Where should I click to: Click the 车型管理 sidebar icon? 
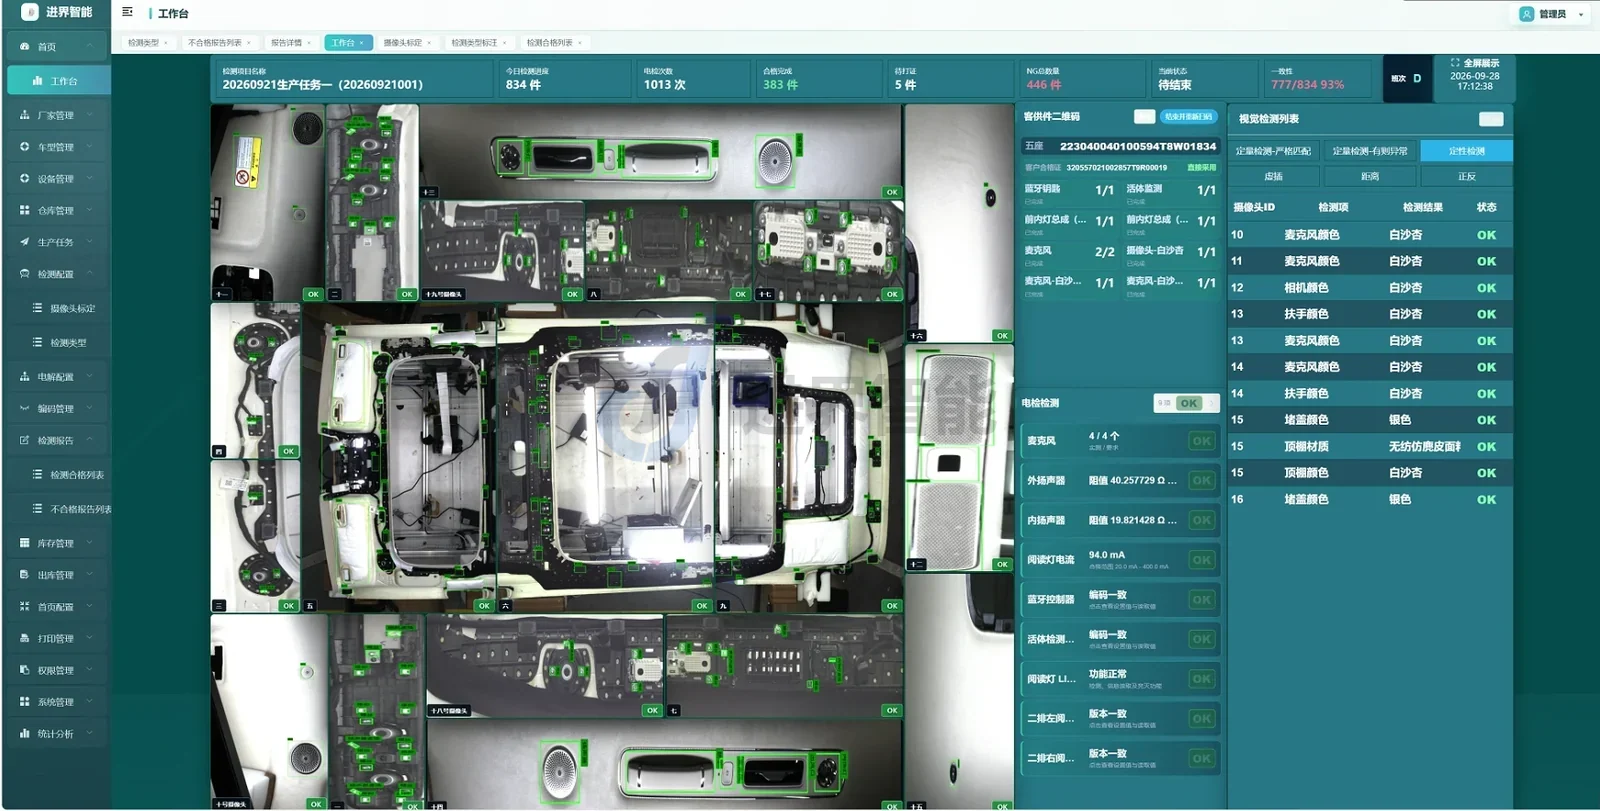pos(25,147)
